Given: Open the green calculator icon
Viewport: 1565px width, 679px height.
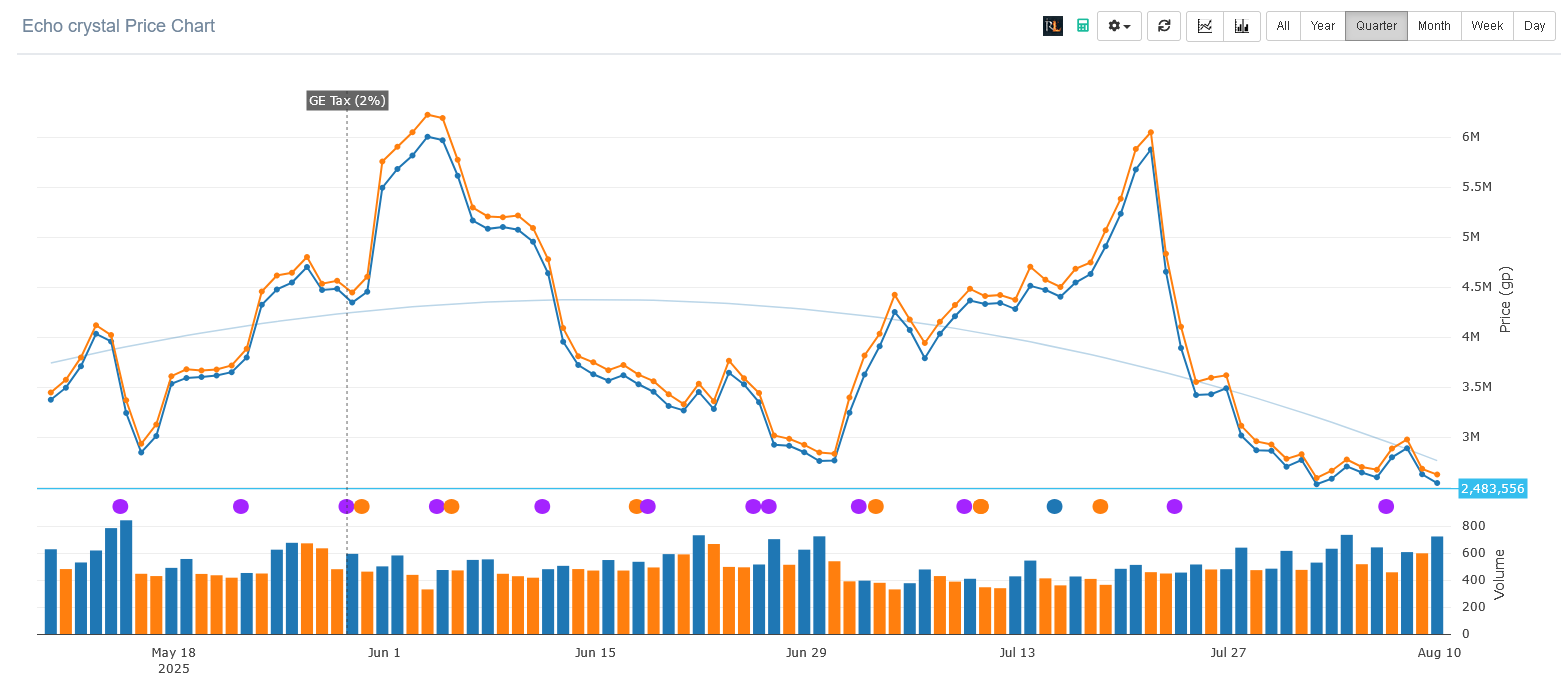Looking at the screenshot, I should [1083, 26].
